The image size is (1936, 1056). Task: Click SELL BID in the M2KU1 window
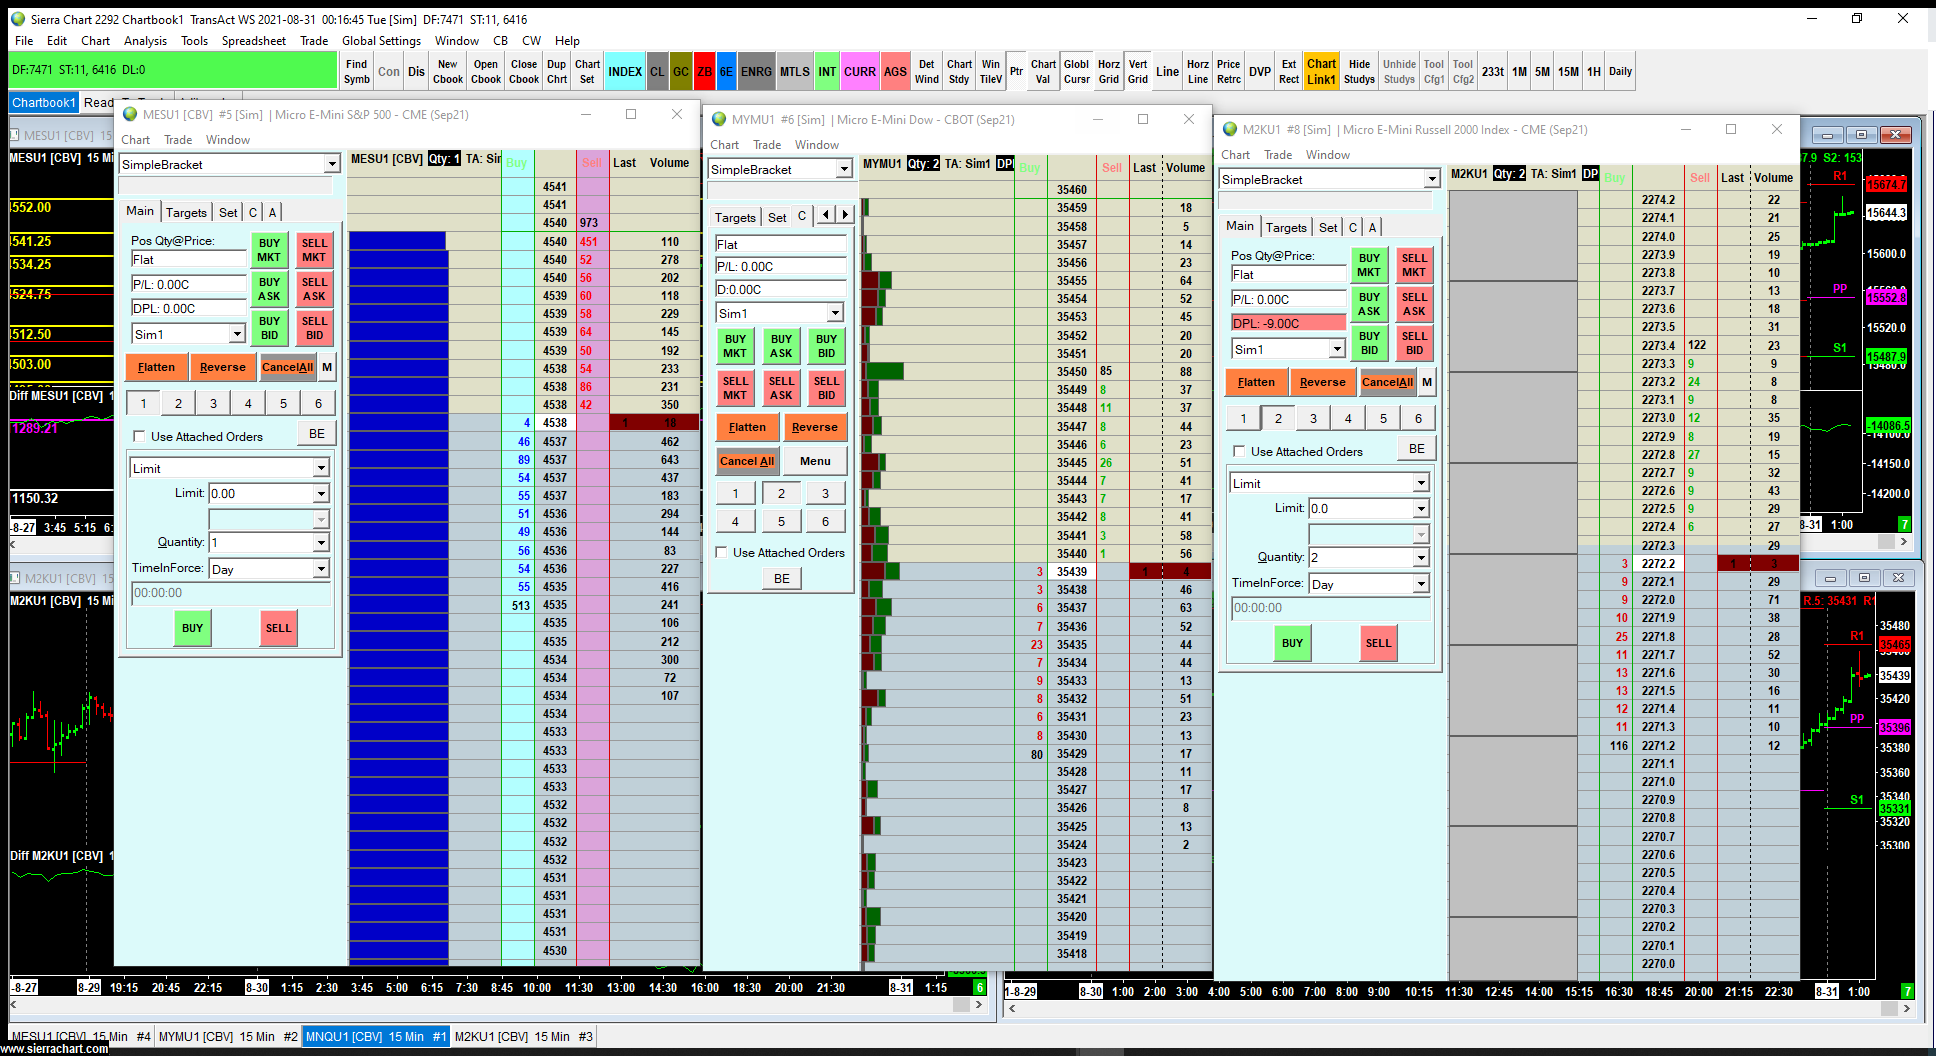pos(1414,343)
